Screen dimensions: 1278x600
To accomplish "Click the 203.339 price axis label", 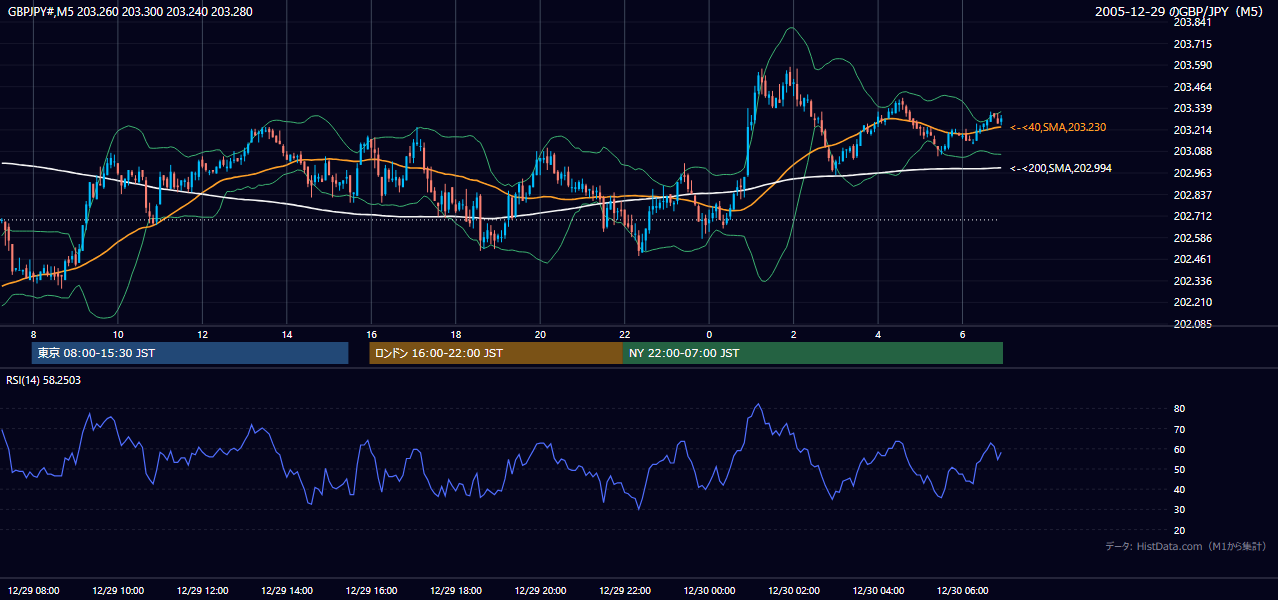I will [1192, 108].
